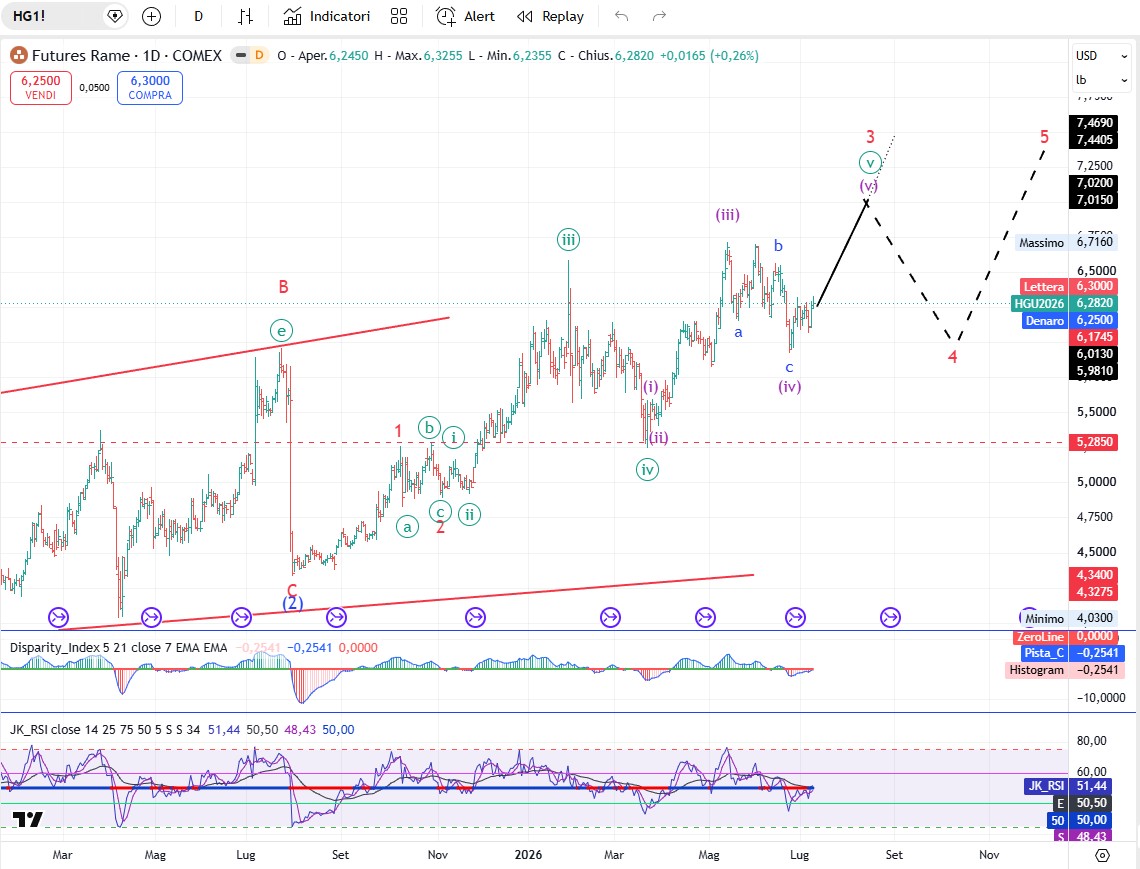
Task: Select the Disparity_Index indicator legend
Action: point(119,647)
